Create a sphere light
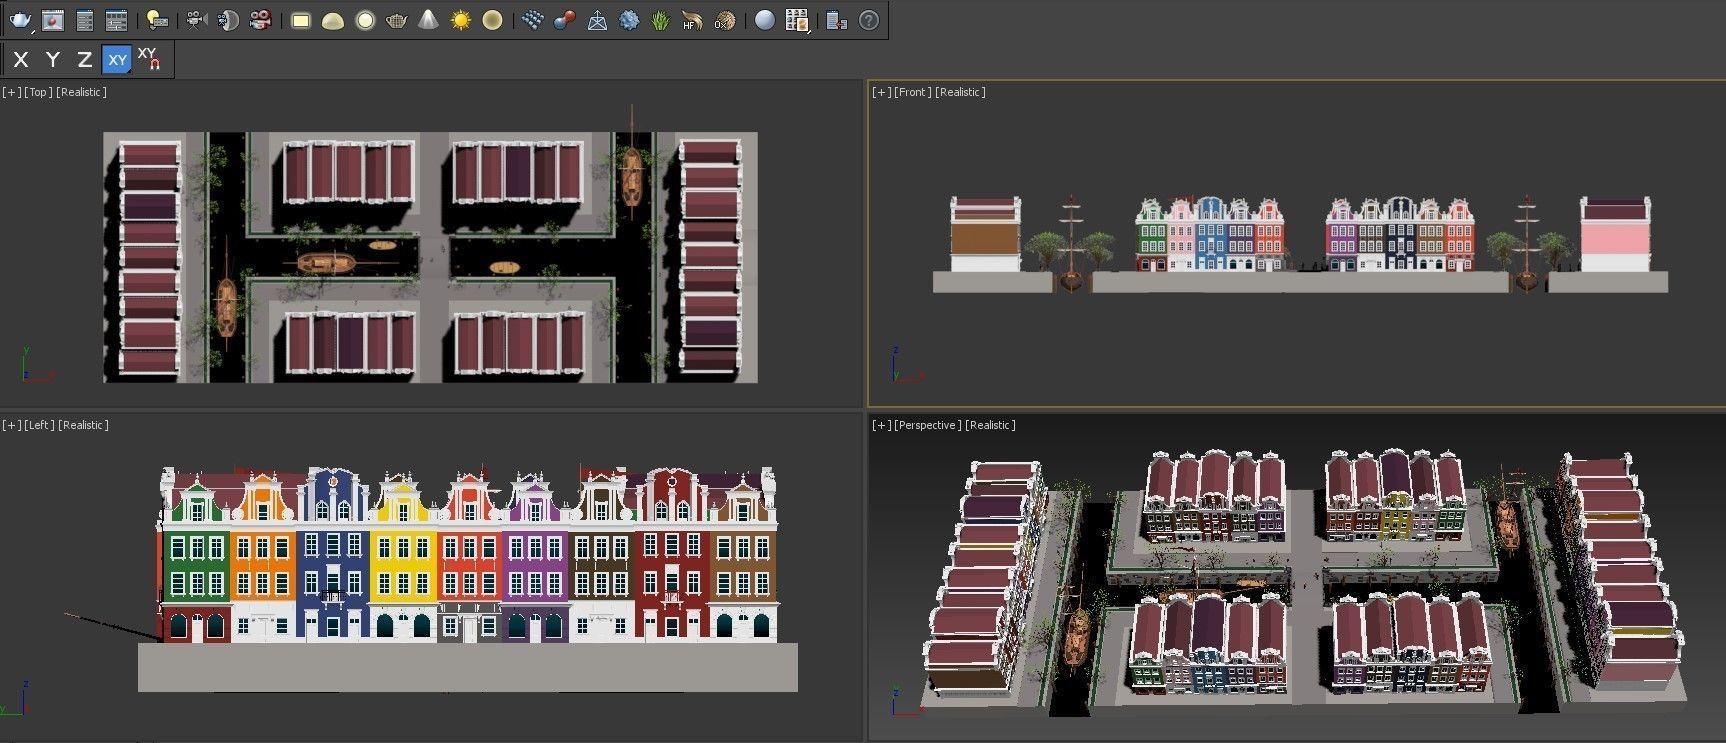This screenshot has width=1726, height=743. [365, 20]
